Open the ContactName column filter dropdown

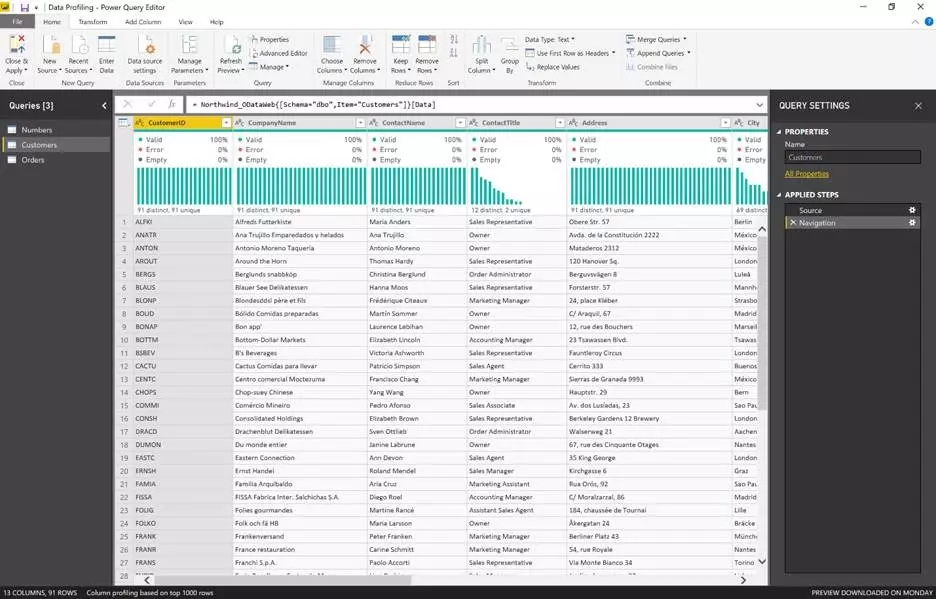pos(460,122)
